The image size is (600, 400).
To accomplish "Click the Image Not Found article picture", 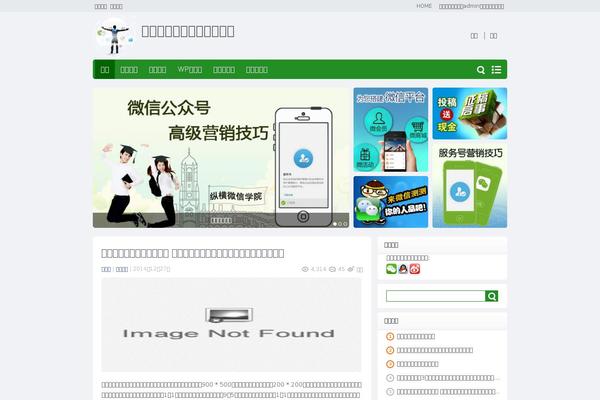I will (x=231, y=325).
